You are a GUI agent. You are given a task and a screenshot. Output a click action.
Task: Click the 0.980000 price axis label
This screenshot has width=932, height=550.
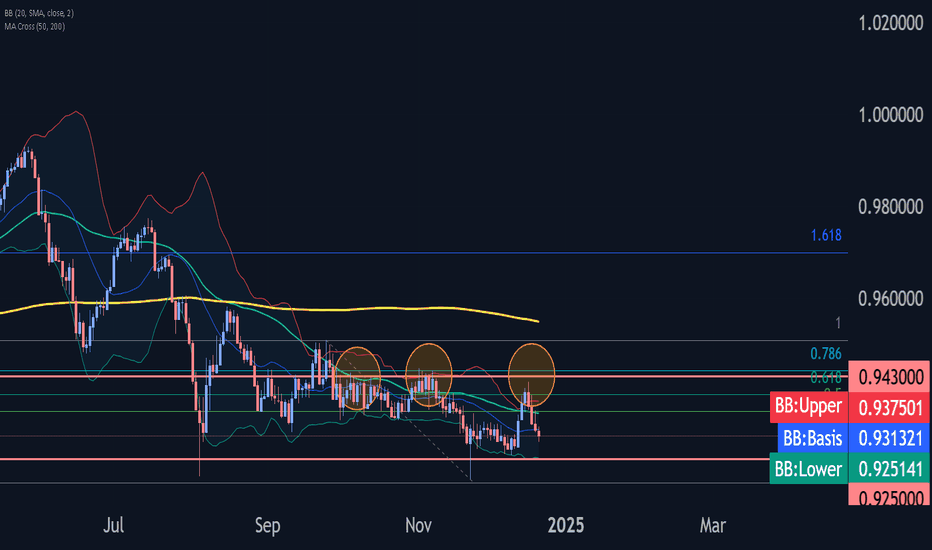coord(890,207)
